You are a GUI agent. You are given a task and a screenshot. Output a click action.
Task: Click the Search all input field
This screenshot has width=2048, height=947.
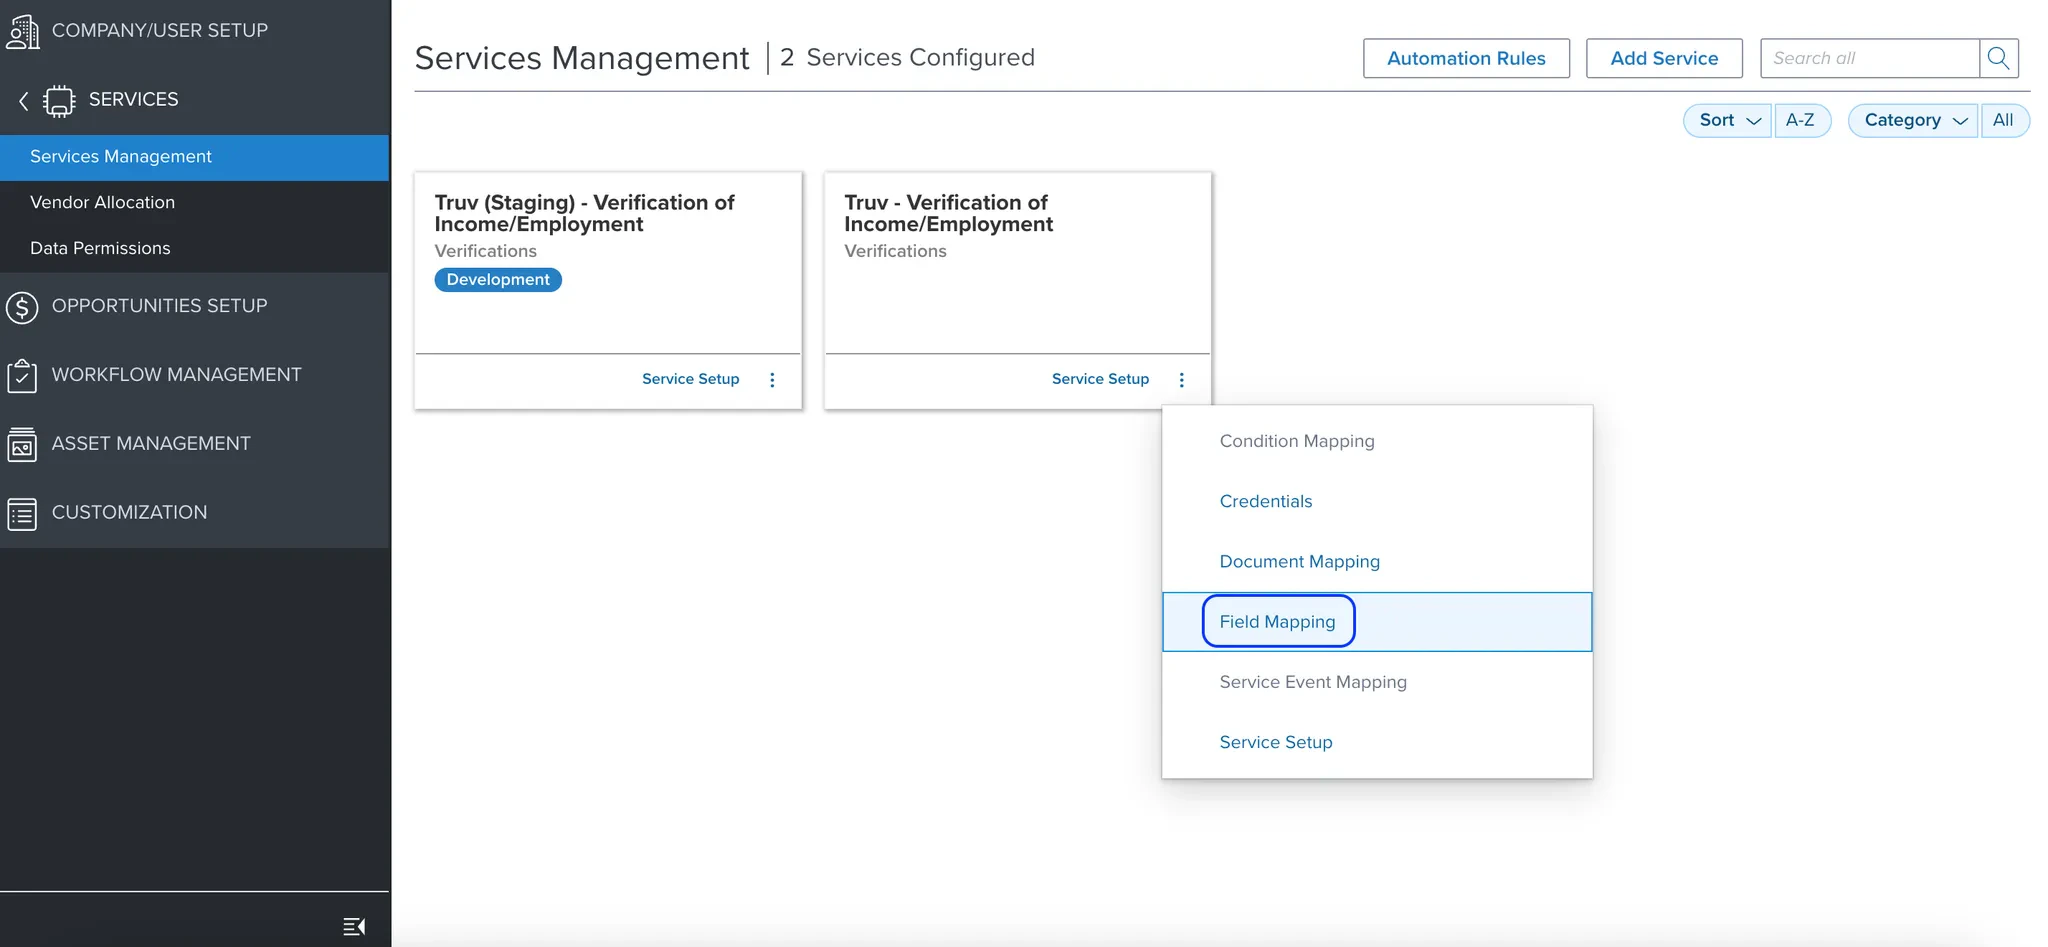[x=1870, y=58]
